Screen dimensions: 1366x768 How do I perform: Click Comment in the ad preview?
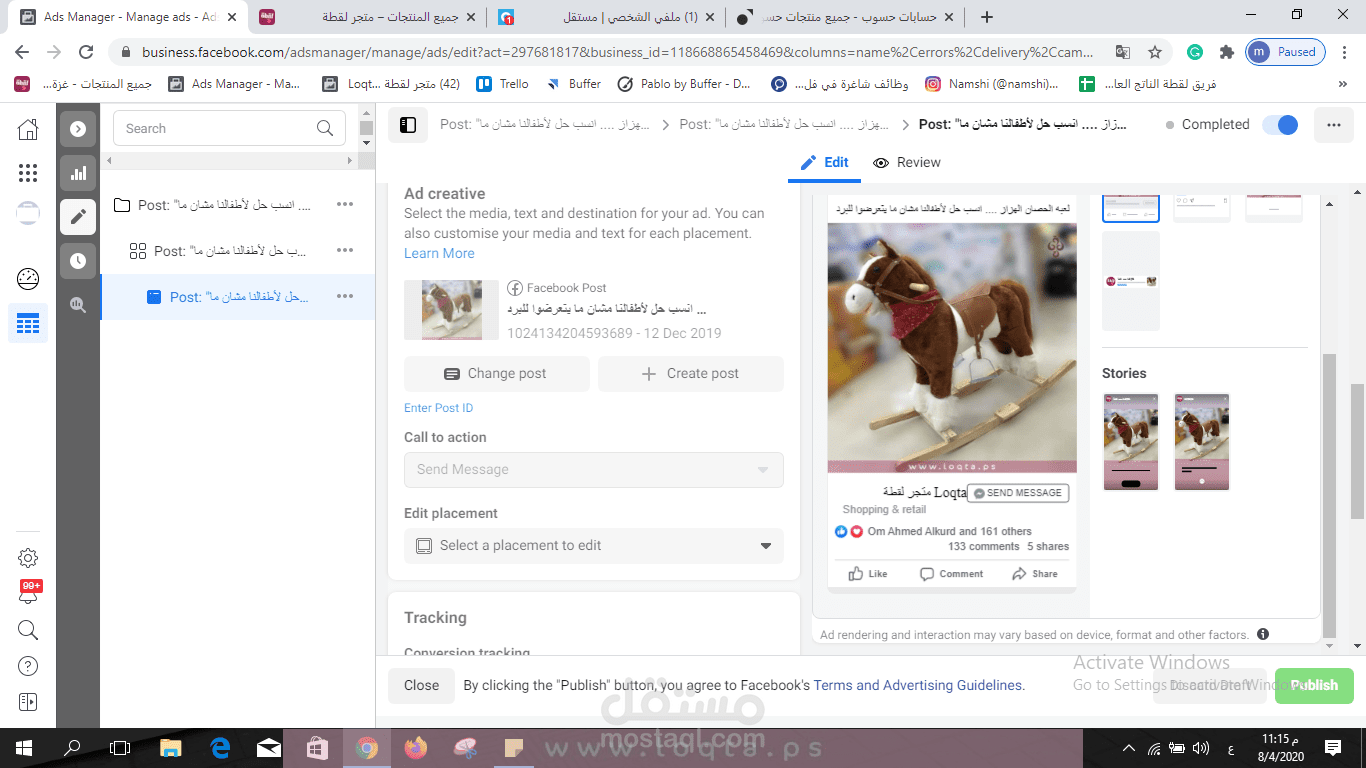(x=952, y=574)
